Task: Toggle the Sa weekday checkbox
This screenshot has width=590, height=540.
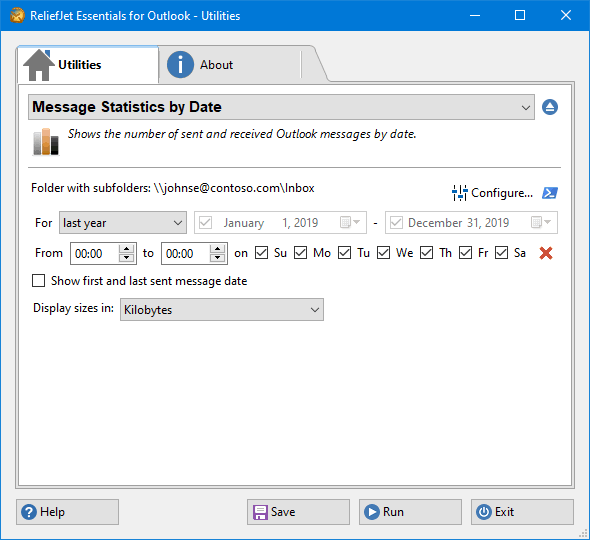Action: pos(501,253)
